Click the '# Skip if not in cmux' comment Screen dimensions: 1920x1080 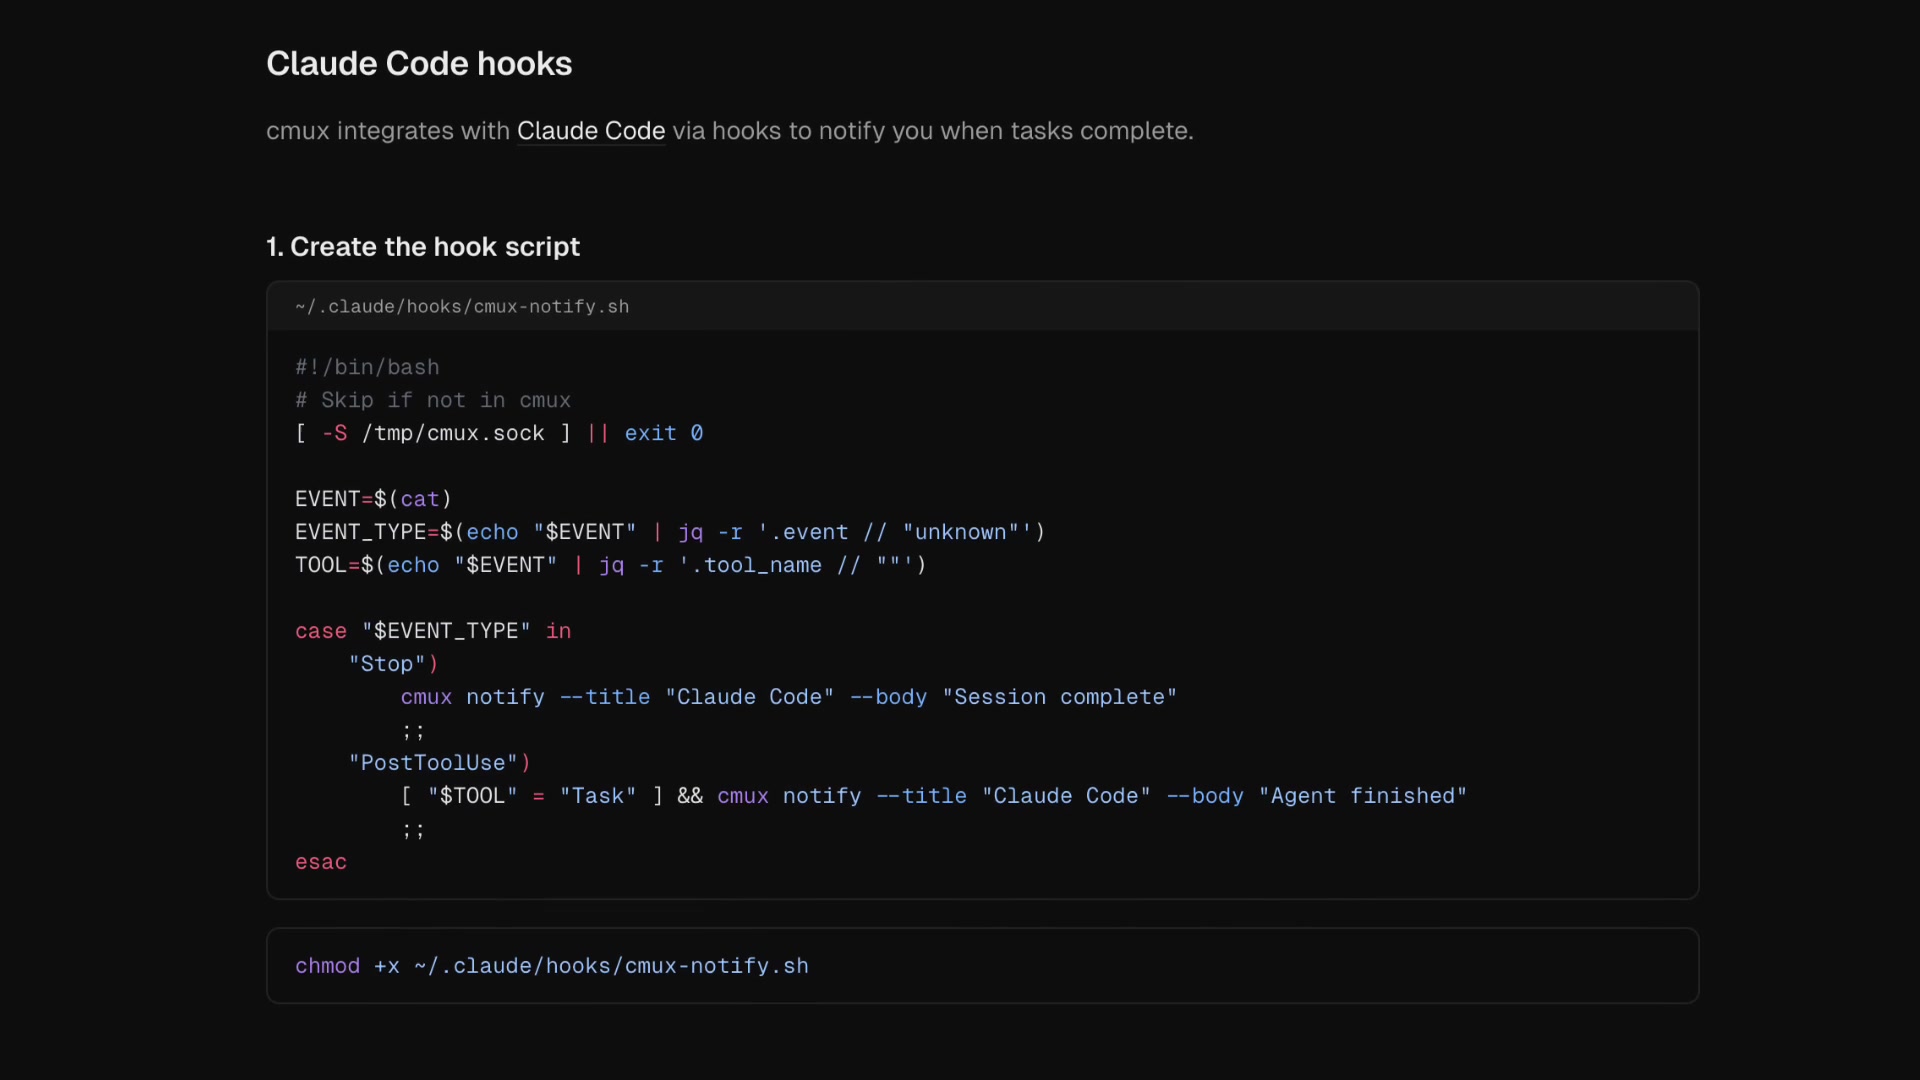[x=433, y=400]
